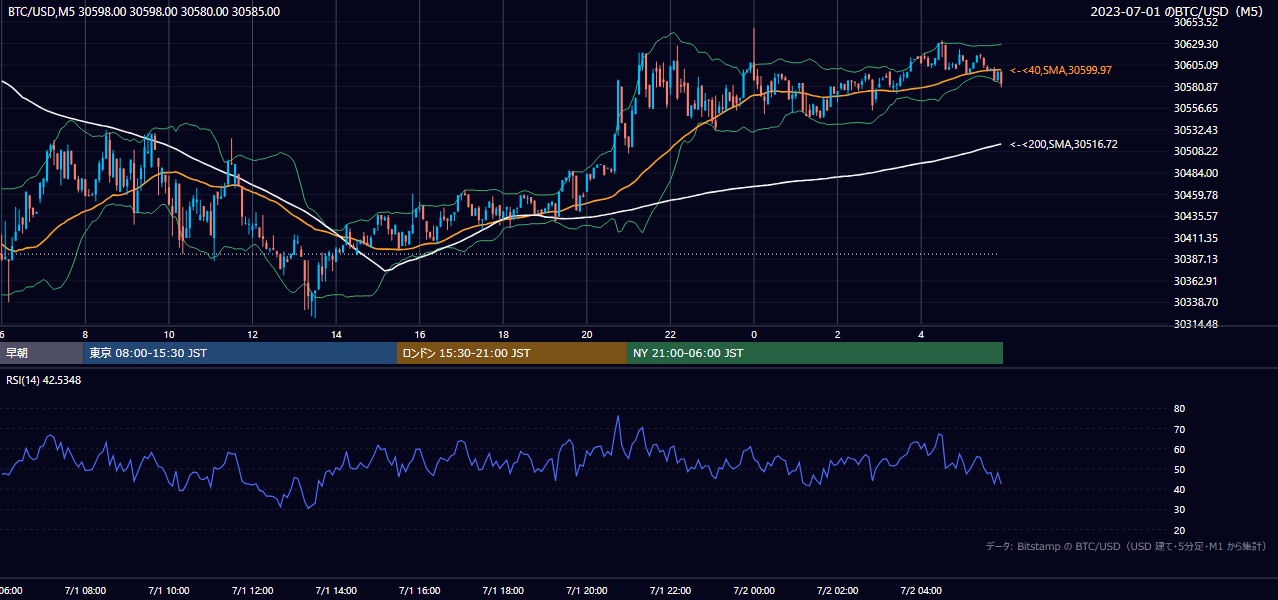Click price axis value 30605.09

[x=1196, y=65]
